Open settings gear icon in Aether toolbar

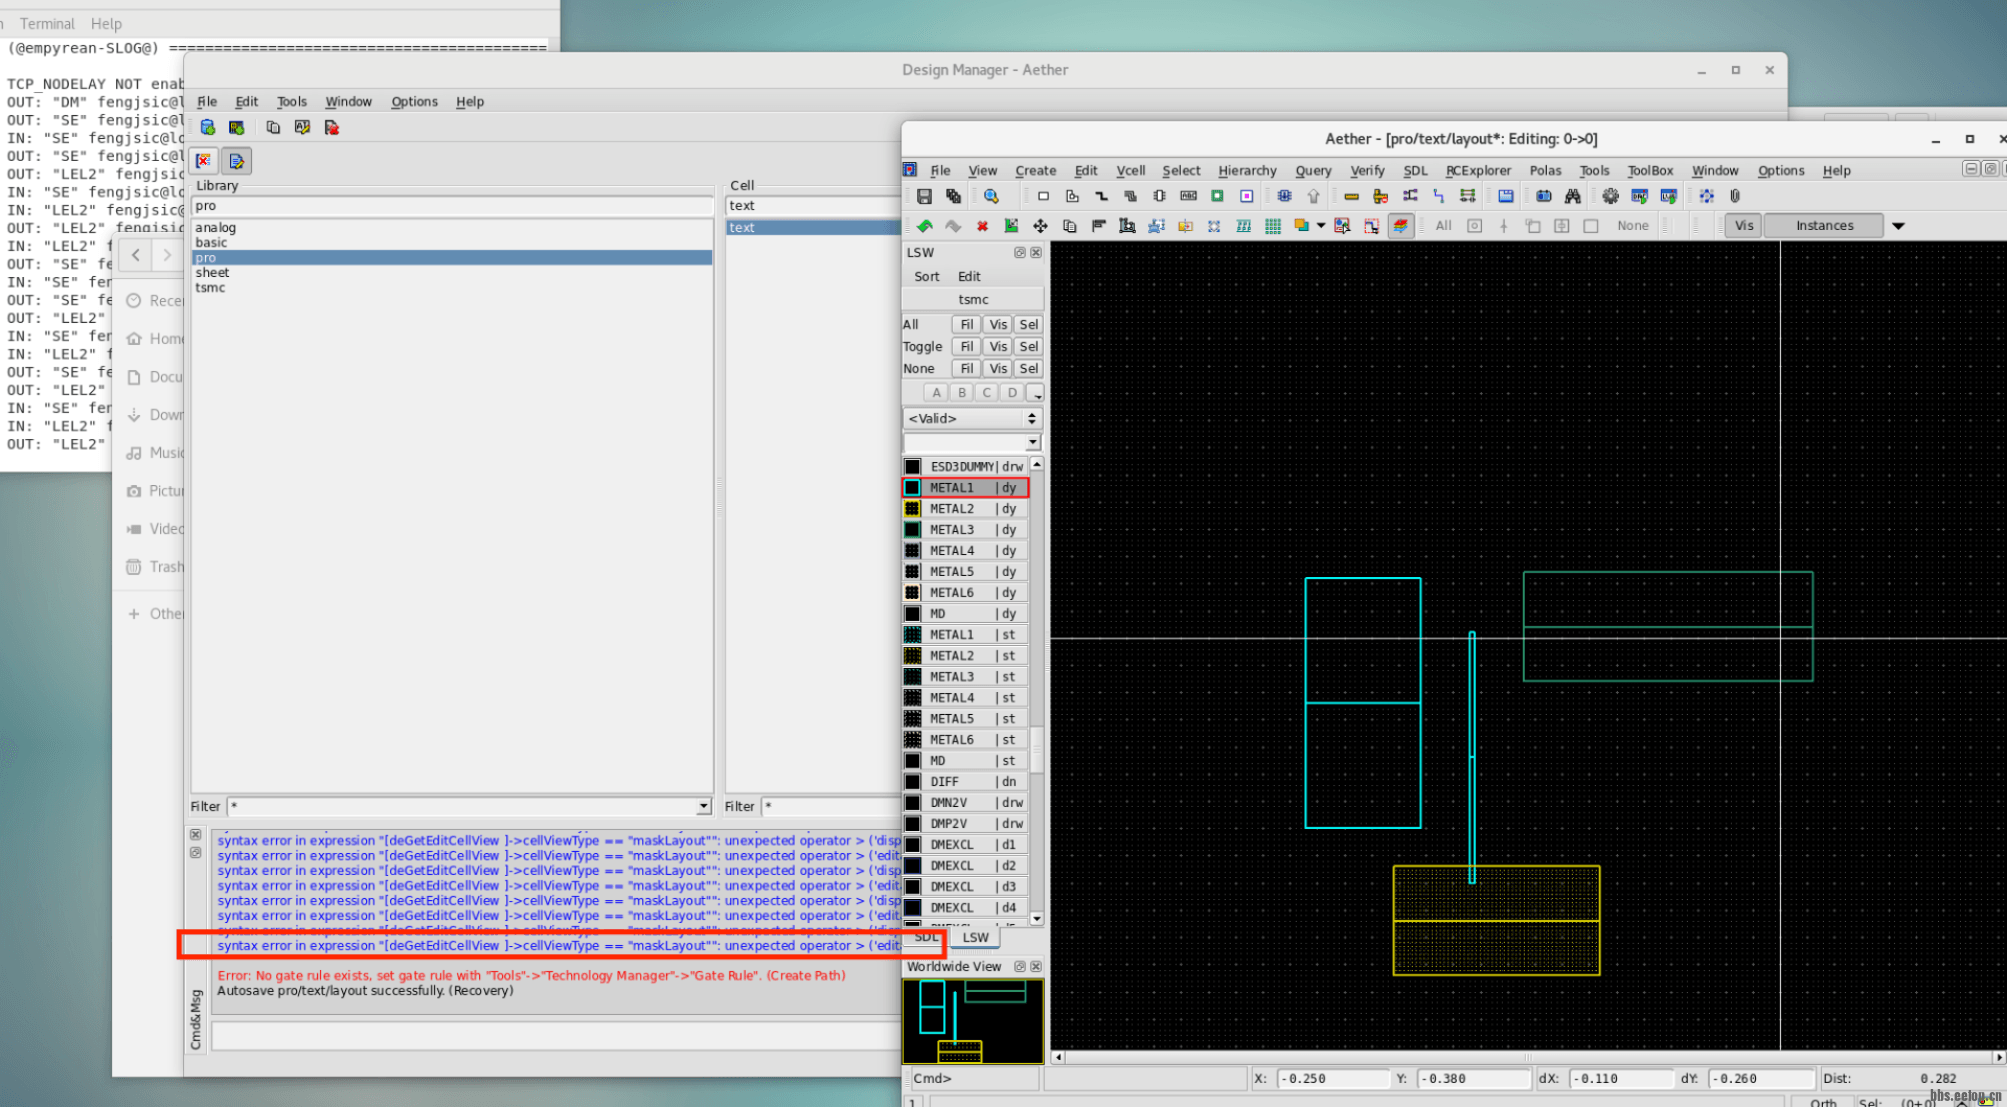point(1610,197)
